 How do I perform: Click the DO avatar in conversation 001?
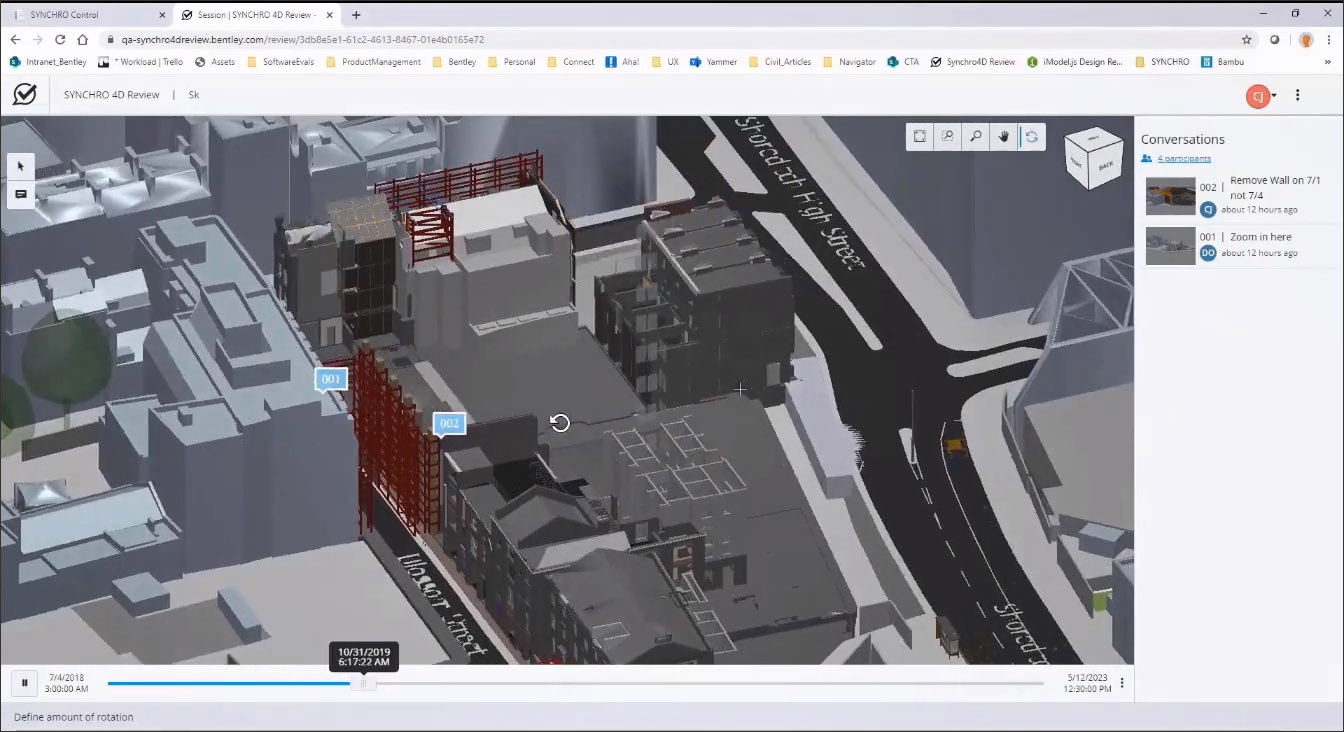(1208, 253)
